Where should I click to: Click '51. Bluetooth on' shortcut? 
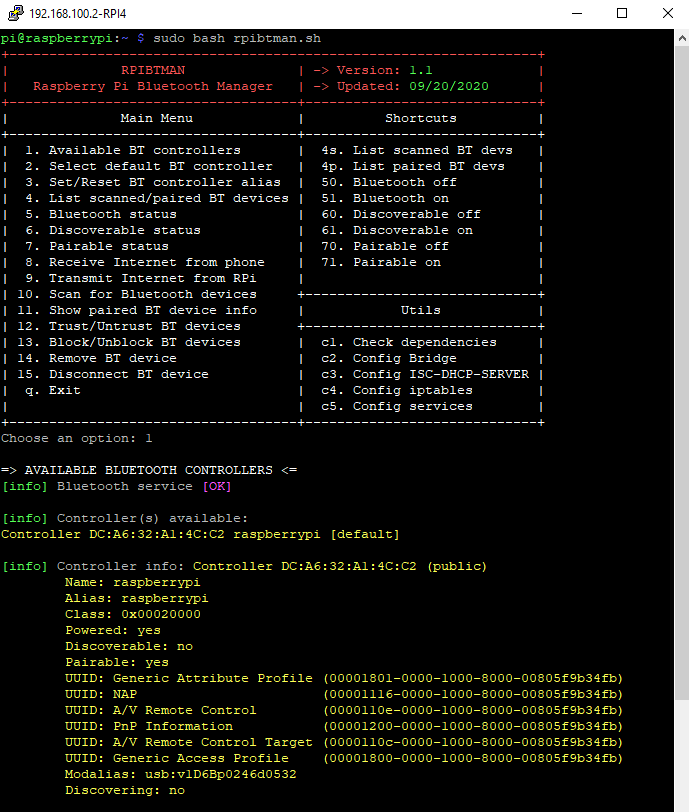click(385, 199)
